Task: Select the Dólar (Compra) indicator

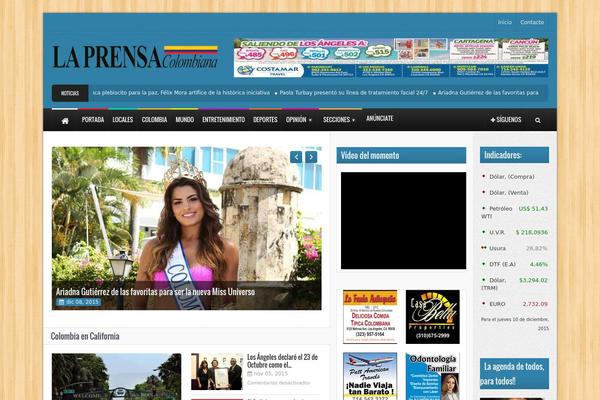Action: coord(512,177)
